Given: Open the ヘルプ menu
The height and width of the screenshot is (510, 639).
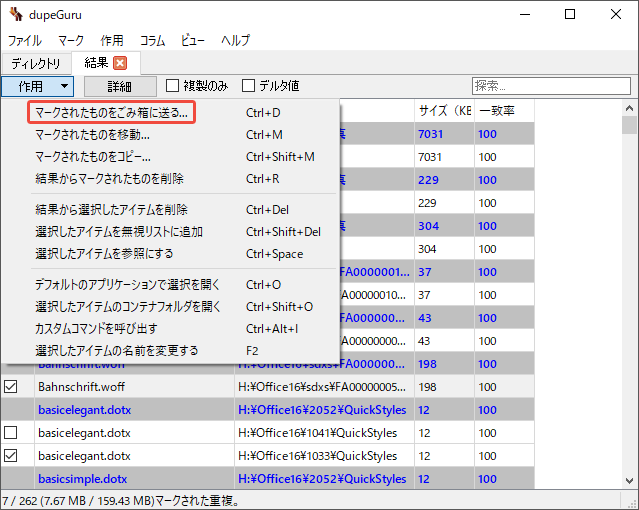Looking at the screenshot, I should coord(236,40).
